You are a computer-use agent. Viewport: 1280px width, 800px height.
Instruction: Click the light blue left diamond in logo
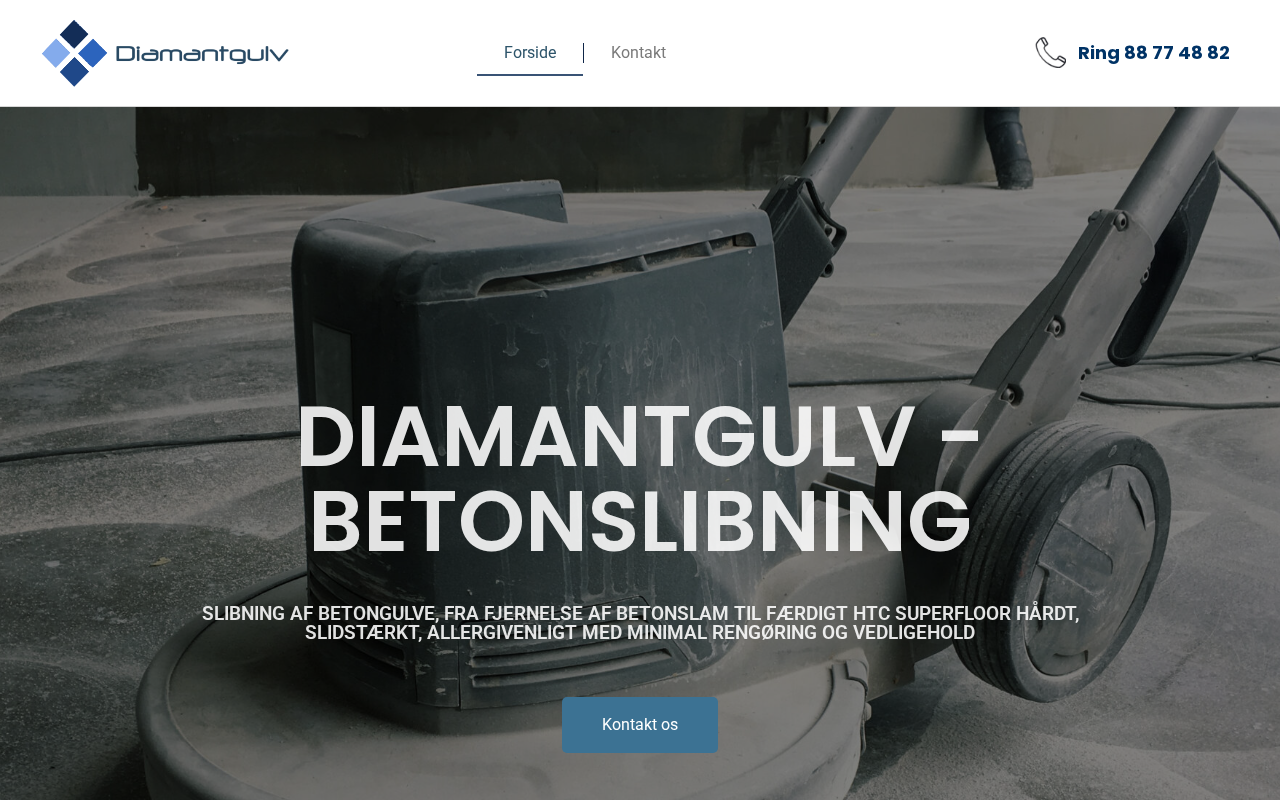click(56, 53)
